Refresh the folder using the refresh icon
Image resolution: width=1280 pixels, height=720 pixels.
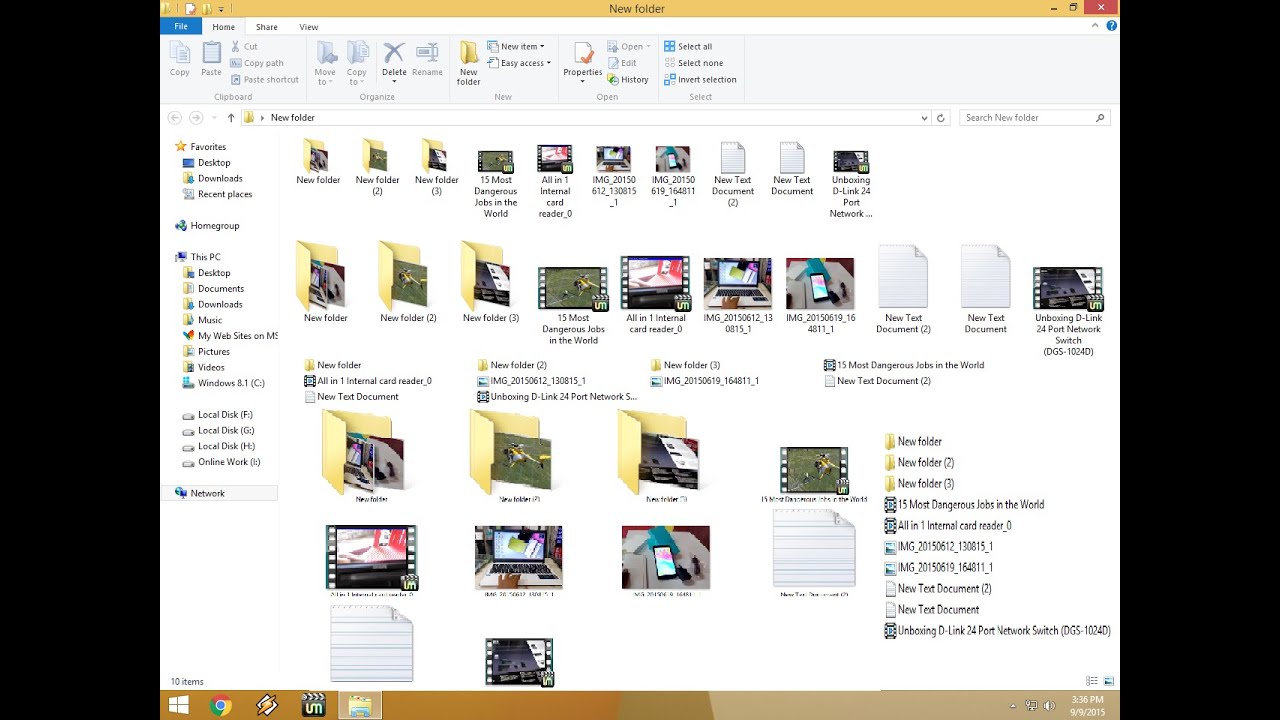(940, 117)
